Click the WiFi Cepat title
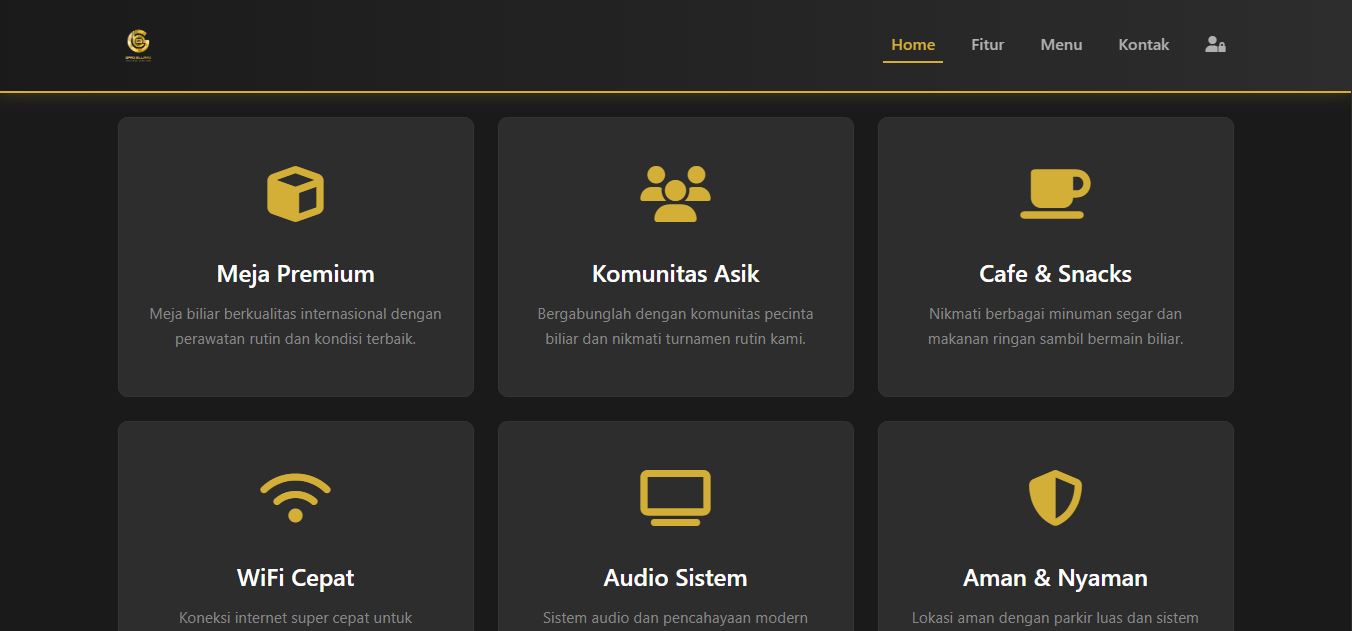Screen dimensions: 1352x631 click(x=295, y=578)
